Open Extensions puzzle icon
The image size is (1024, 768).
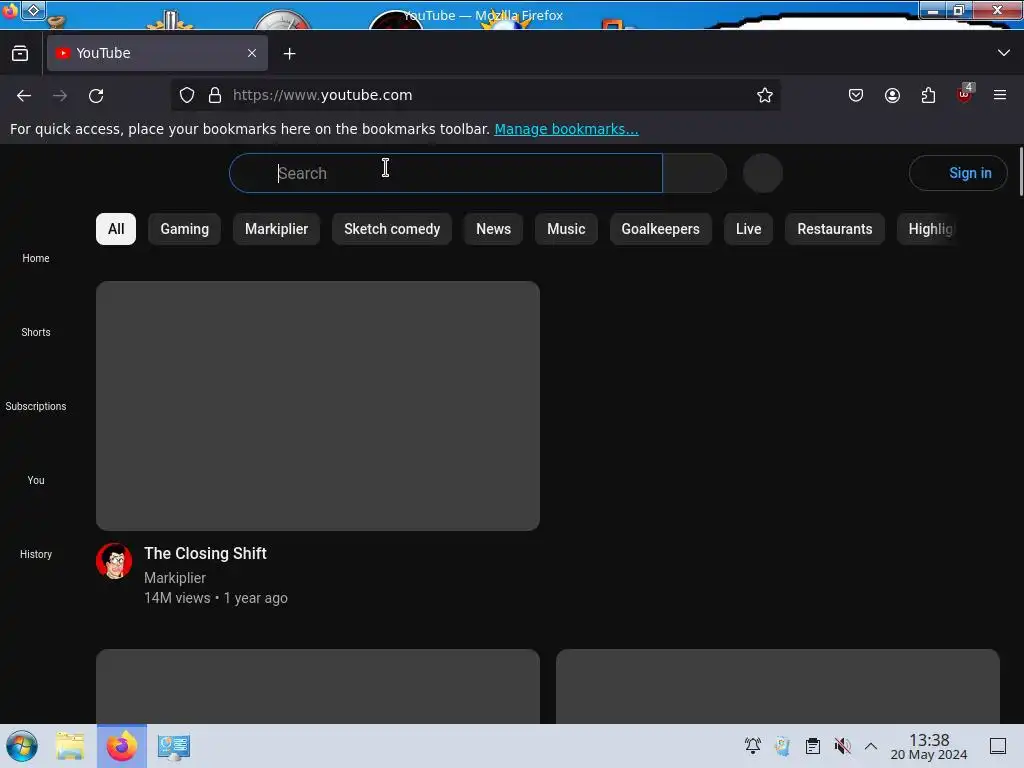tap(928, 95)
